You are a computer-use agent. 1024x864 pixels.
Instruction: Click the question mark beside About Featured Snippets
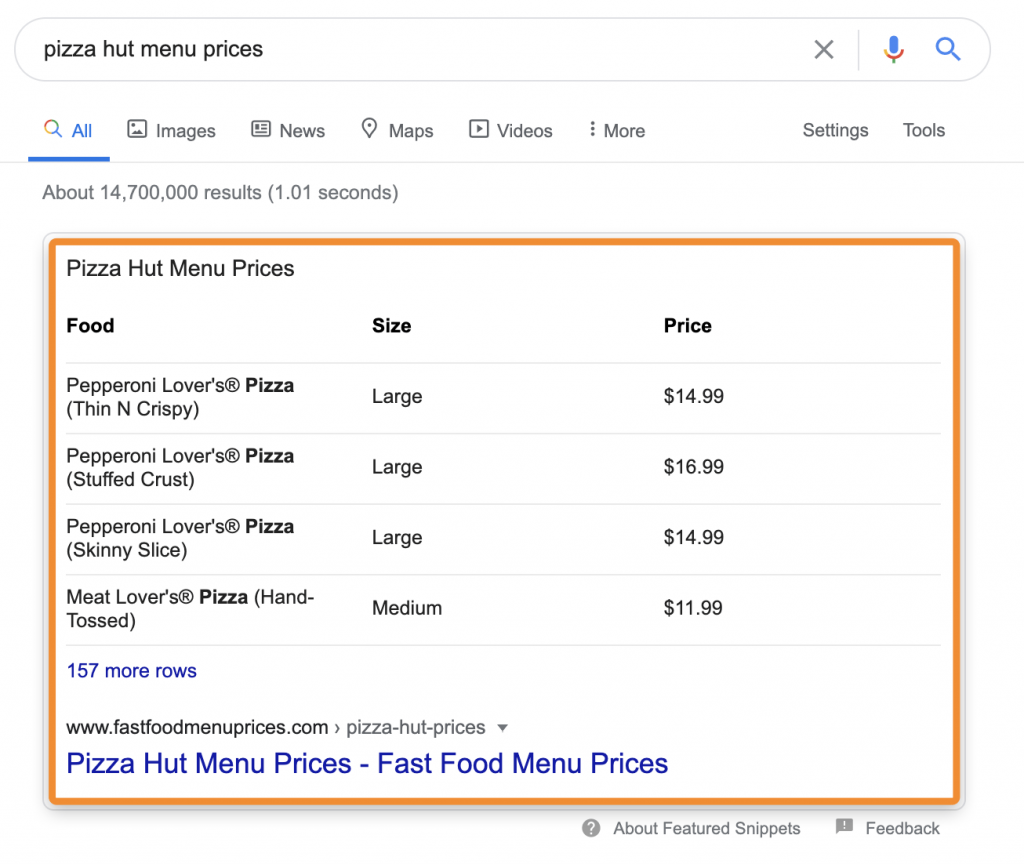pyautogui.click(x=591, y=828)
